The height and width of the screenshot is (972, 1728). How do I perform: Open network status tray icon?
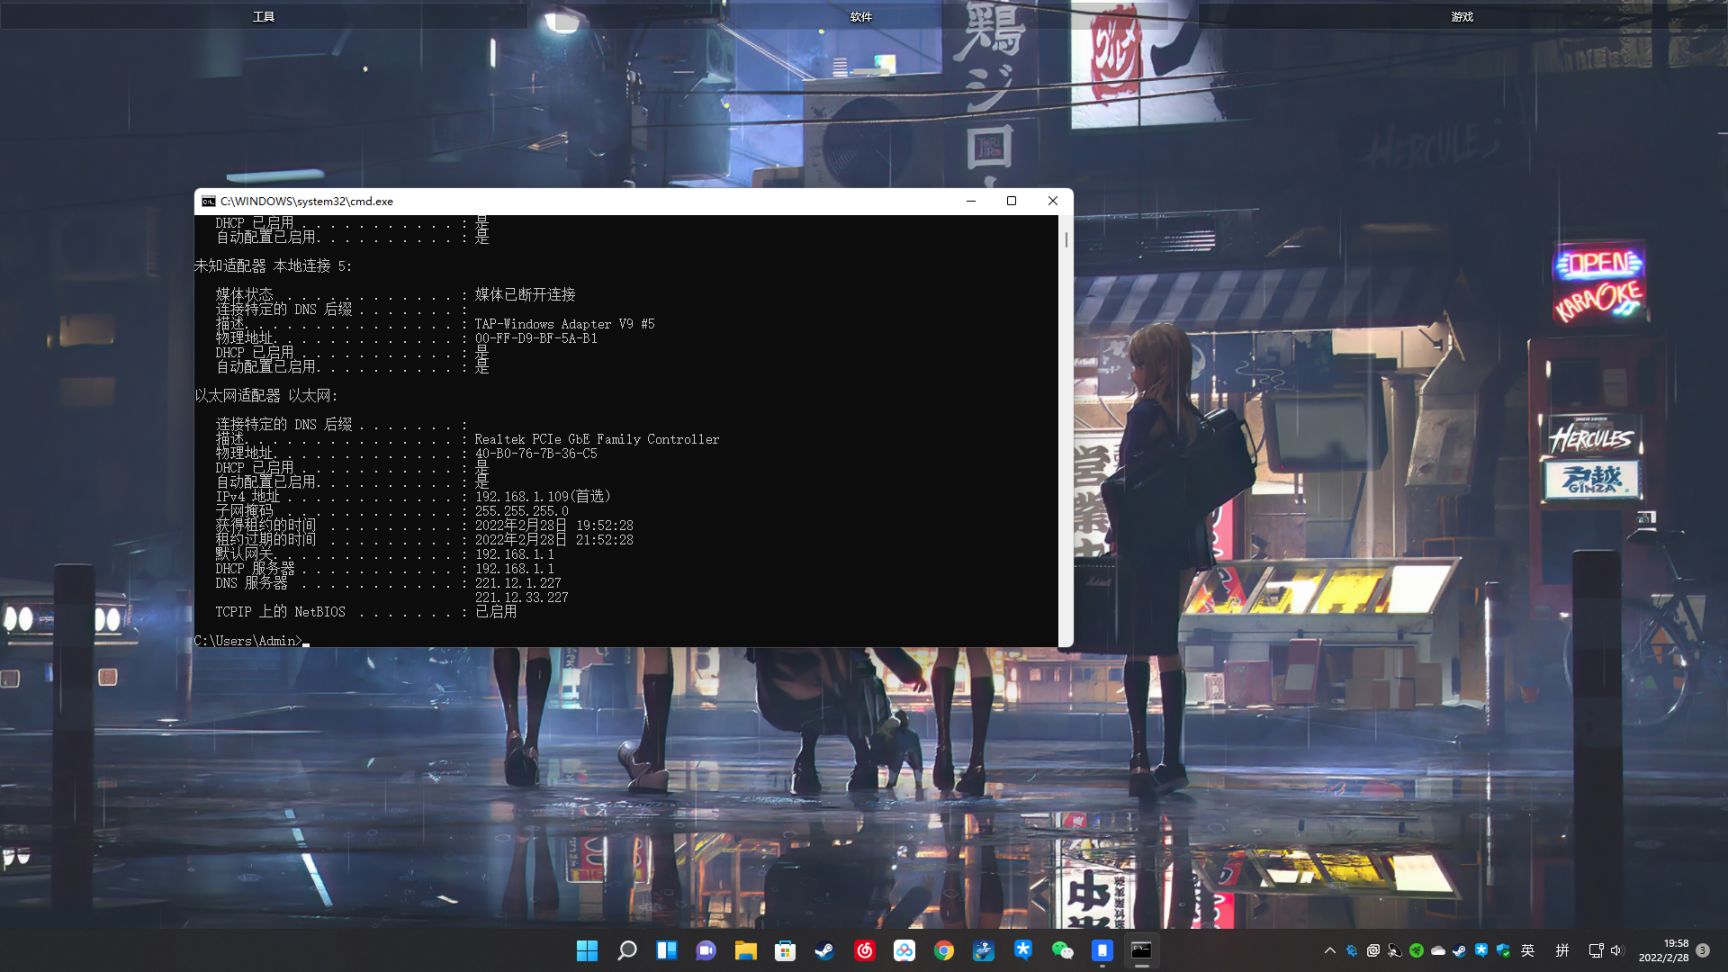1596,951
